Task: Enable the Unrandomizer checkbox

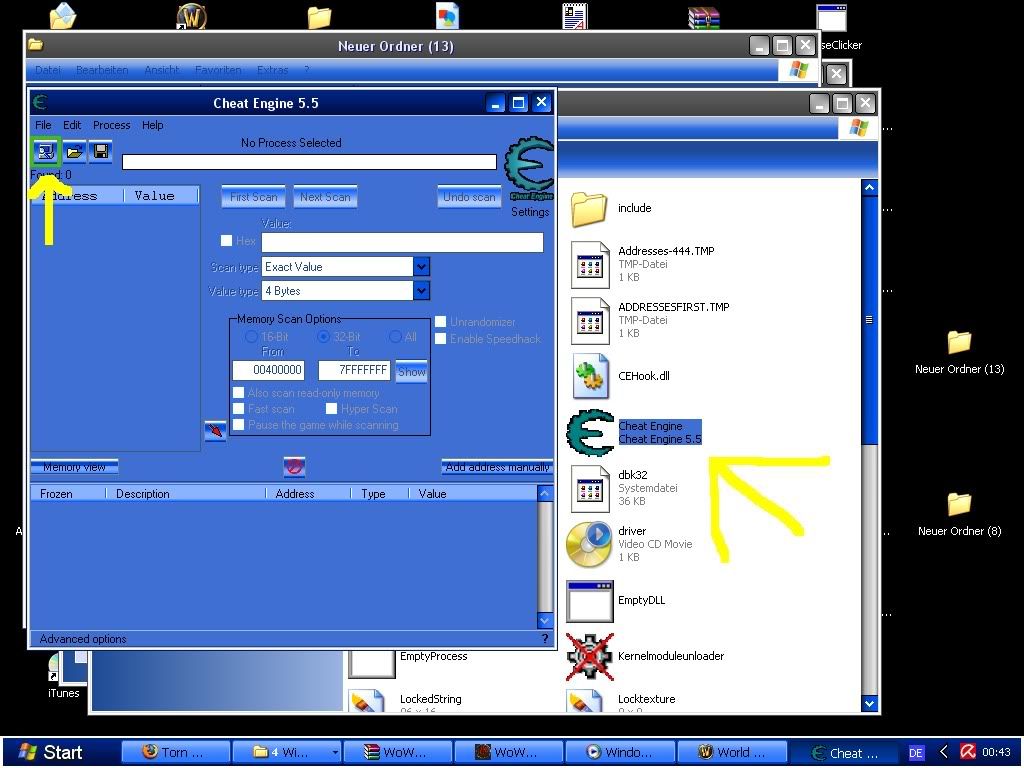Action: point(441,321)
